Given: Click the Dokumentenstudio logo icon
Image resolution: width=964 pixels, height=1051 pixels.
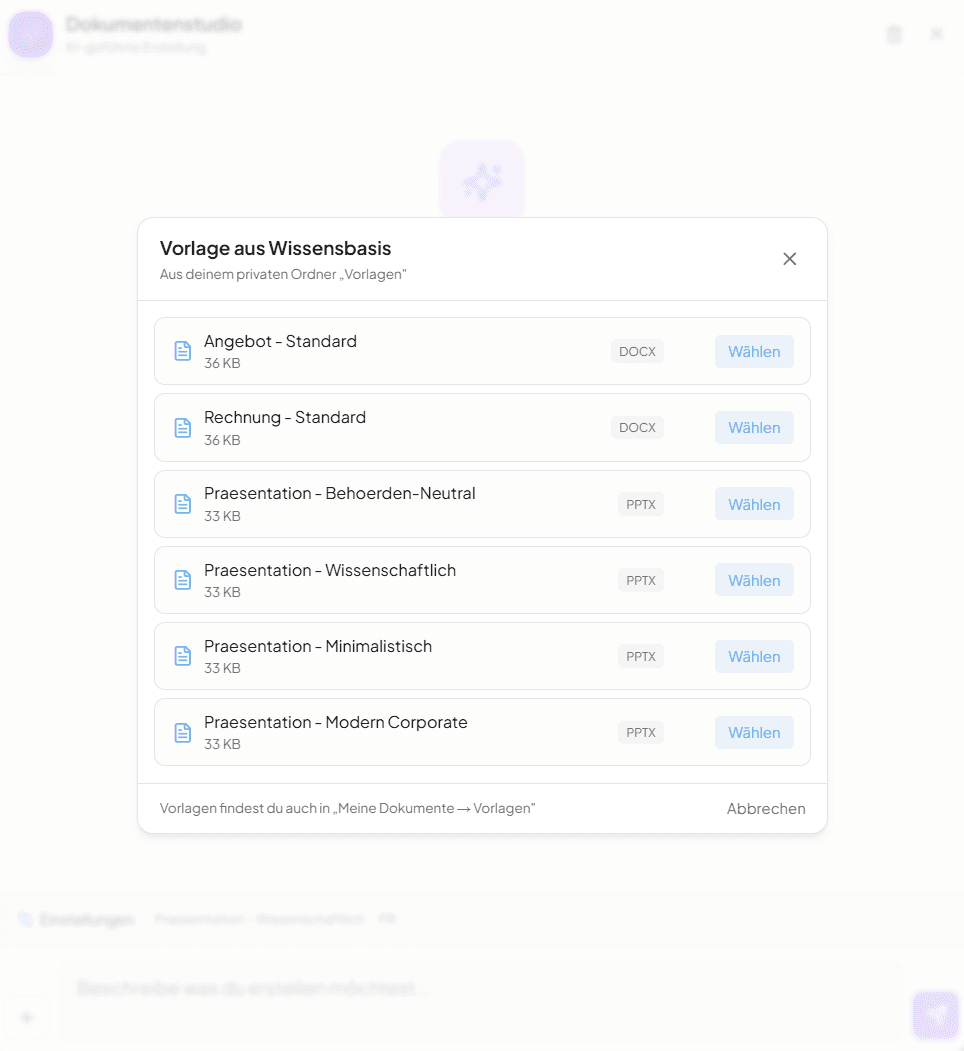Looking at the screenshot, I should pos(30,34).
